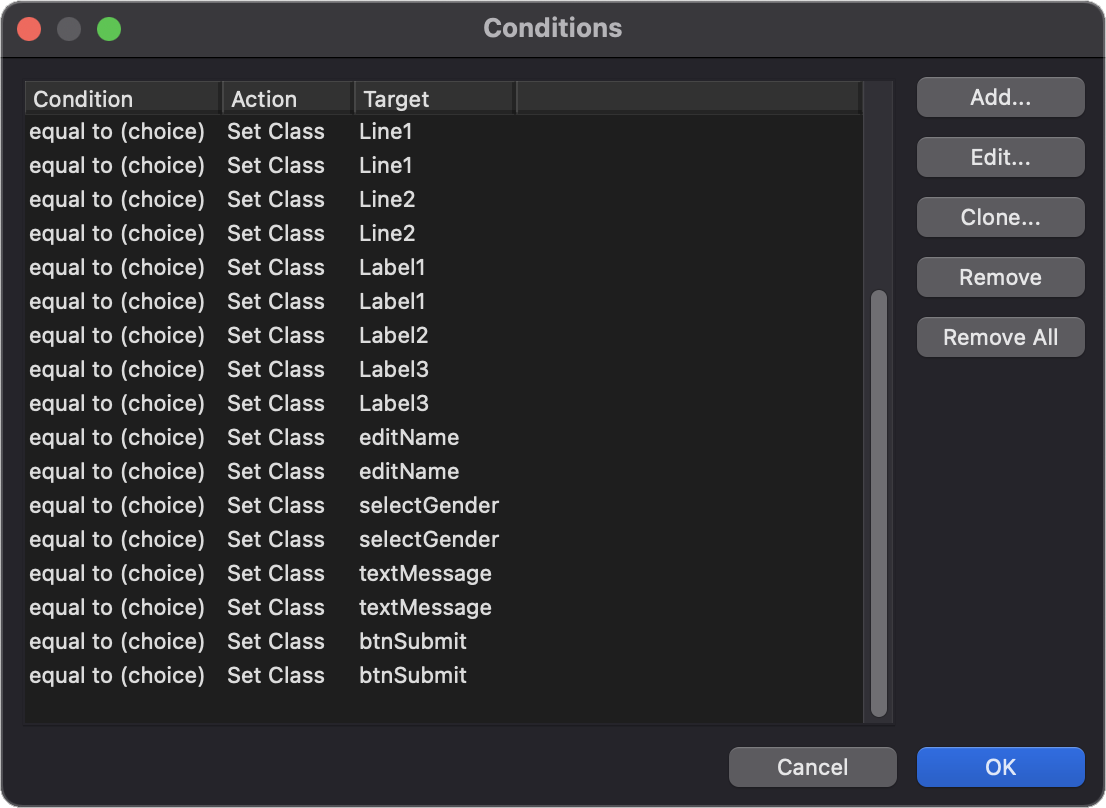Open the Edit... condition dialog
This screenshot has height=808, width=1106.
point(1000,157)
